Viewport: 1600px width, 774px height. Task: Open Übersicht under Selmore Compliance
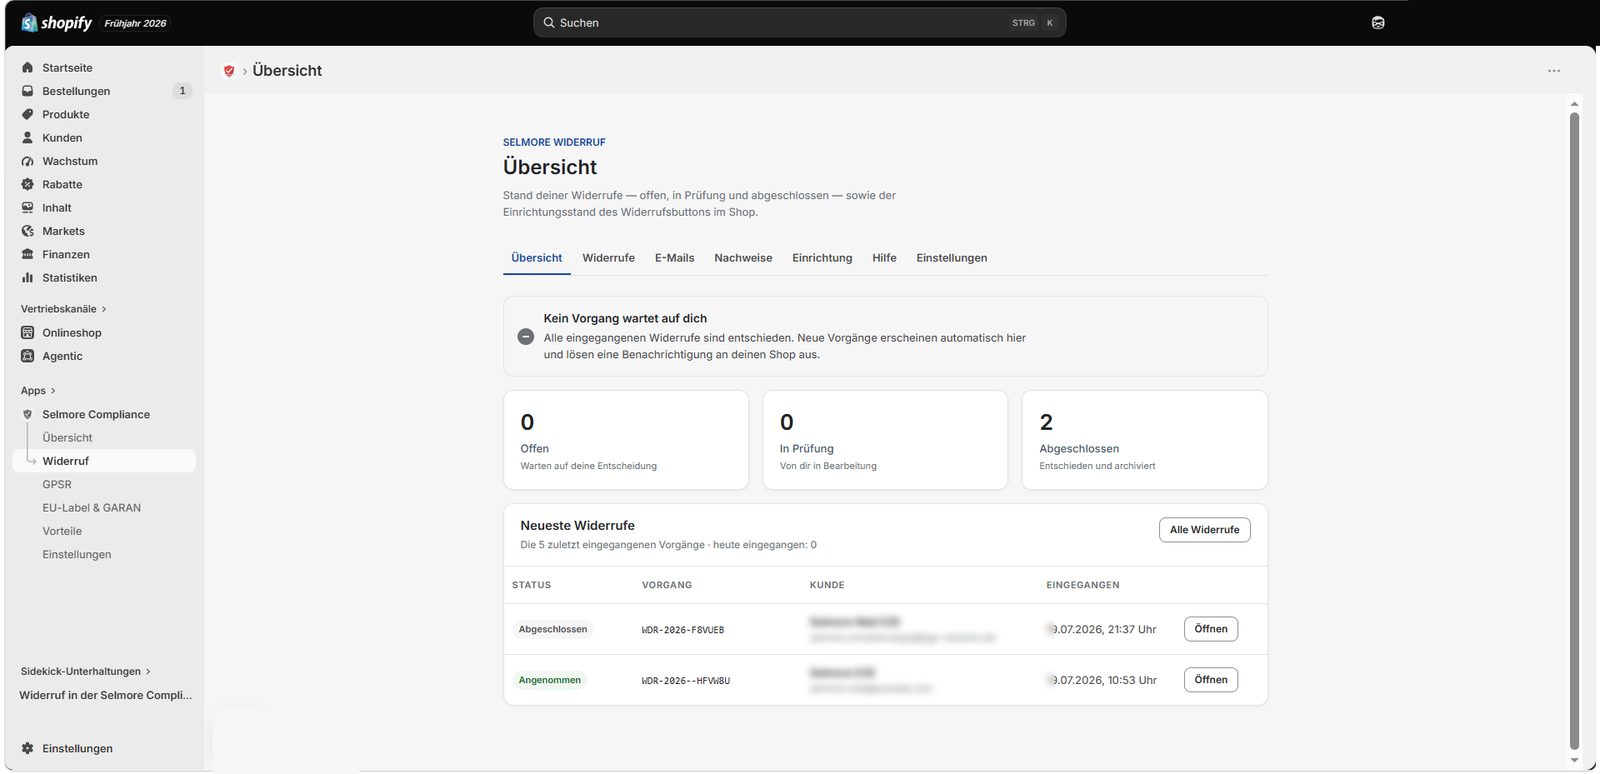click(x=67, y=438)
